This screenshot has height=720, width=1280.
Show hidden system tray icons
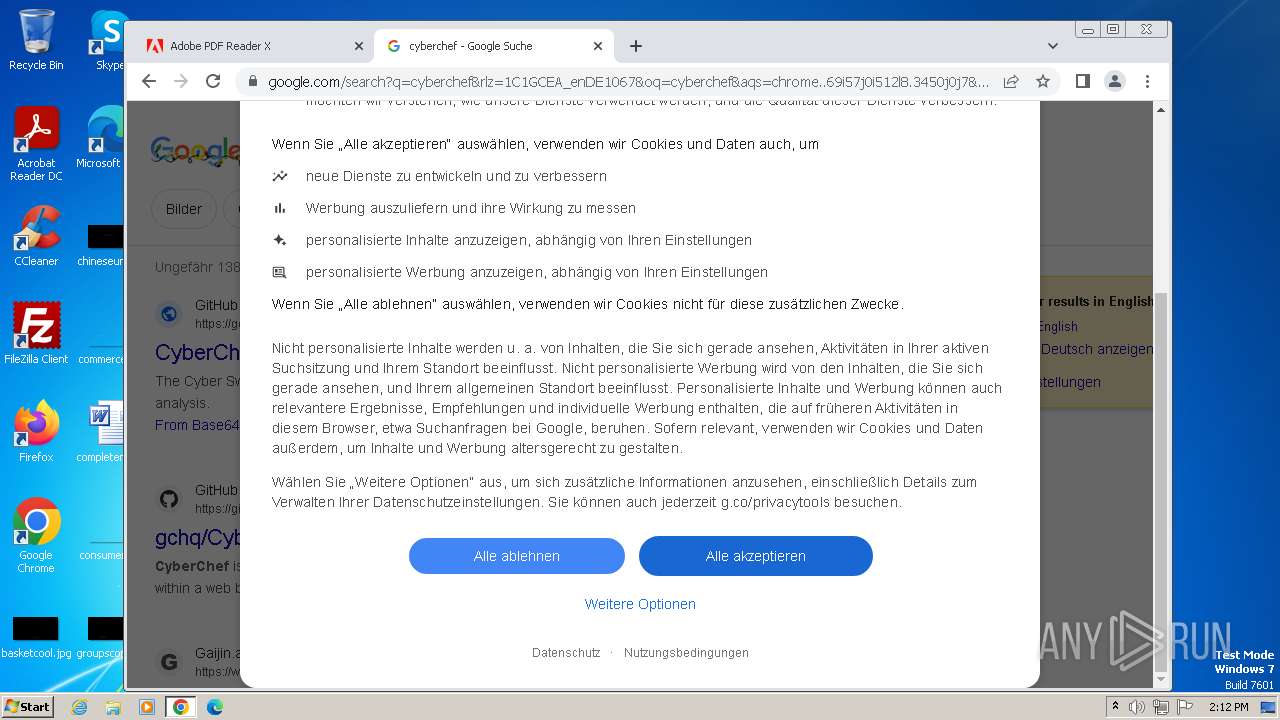coord(1116,707)
